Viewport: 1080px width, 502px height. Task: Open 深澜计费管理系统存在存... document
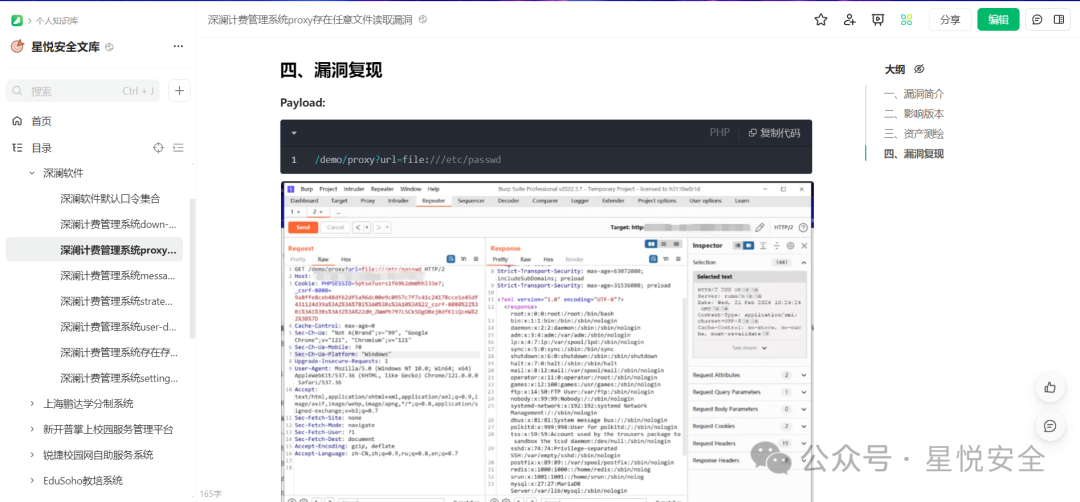(118, 352)
